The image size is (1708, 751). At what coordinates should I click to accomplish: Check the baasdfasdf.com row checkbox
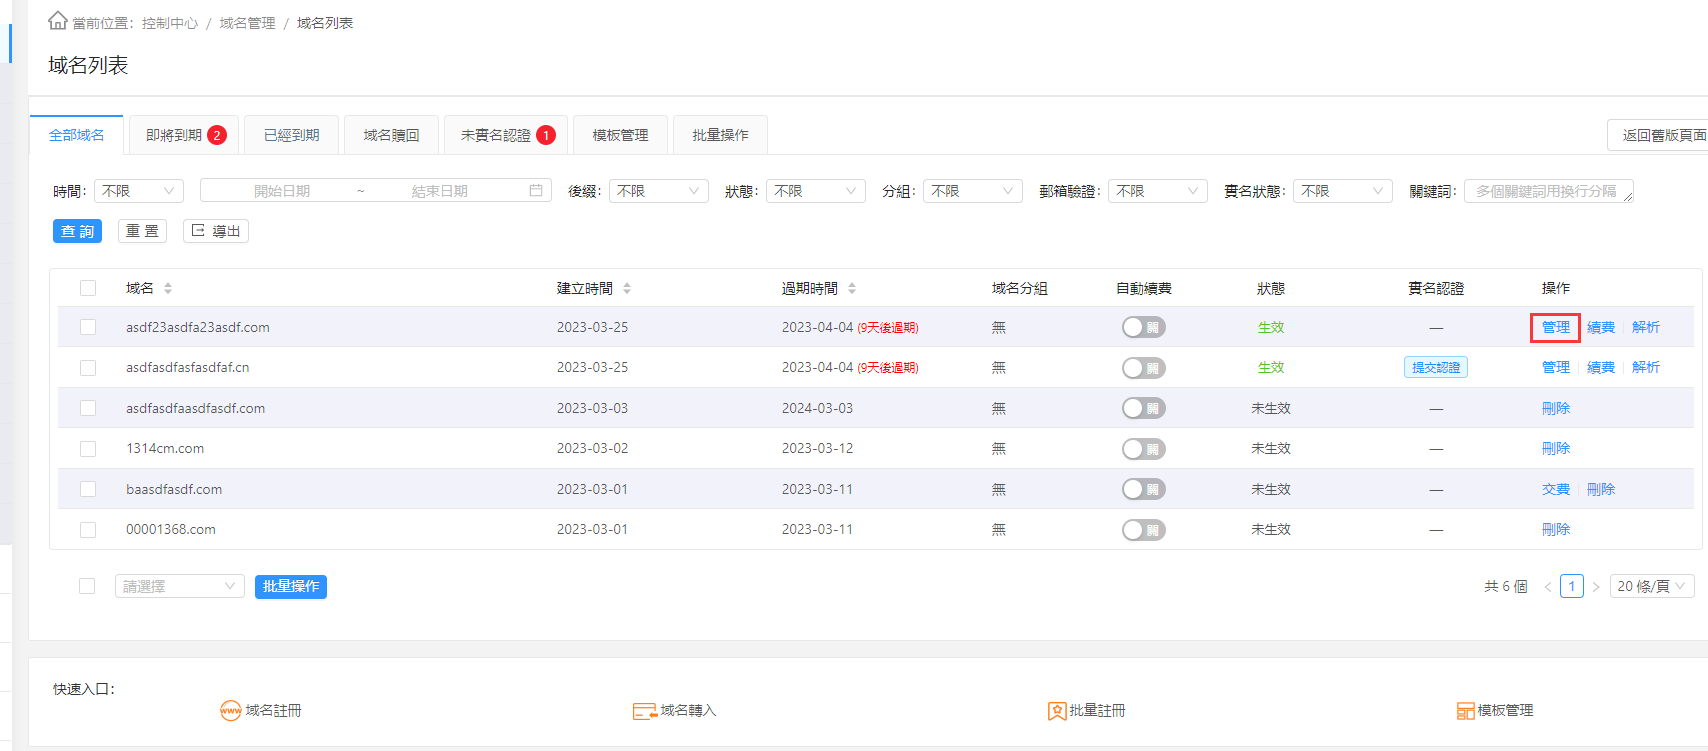pos(88,489)
